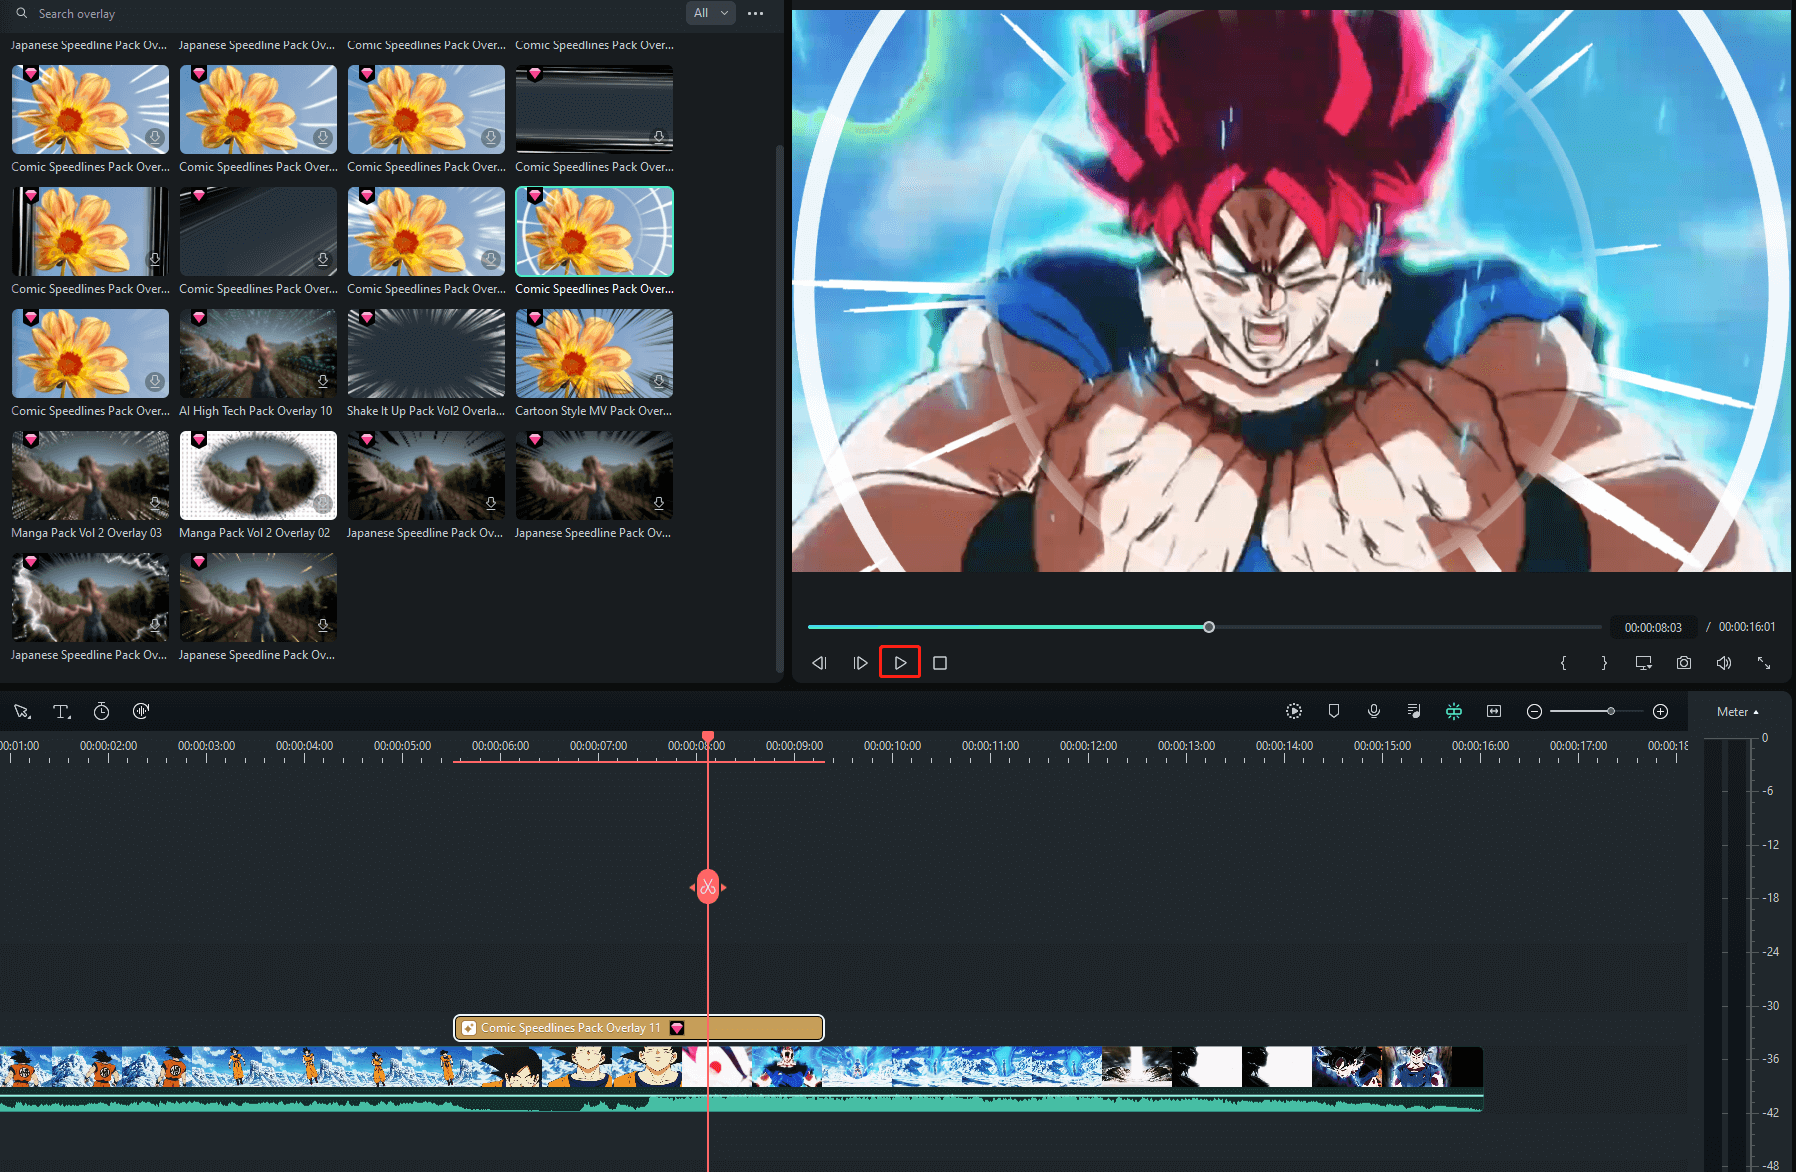Toggle auto-ripple with the green link icon
The width and height of the screenshot is (1796, 1172).
[x=1453, y=711]
